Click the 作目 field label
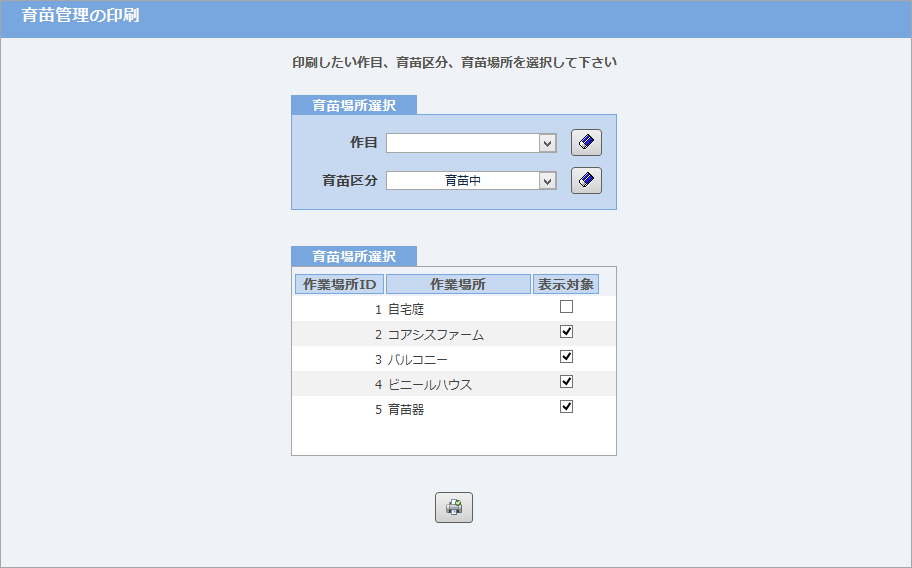The height and width of the screenshot is (568, 912). 364,142
